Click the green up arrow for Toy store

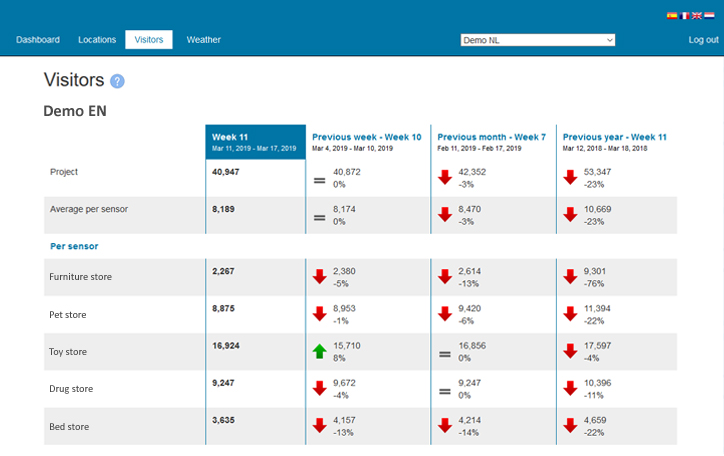[x=320, y=351]
